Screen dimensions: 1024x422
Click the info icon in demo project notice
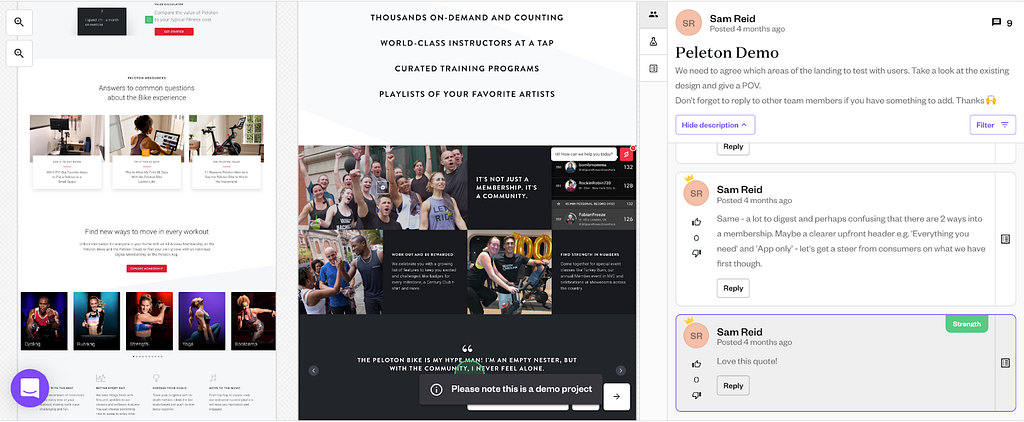pyautogui.click(x=436, y=389)
